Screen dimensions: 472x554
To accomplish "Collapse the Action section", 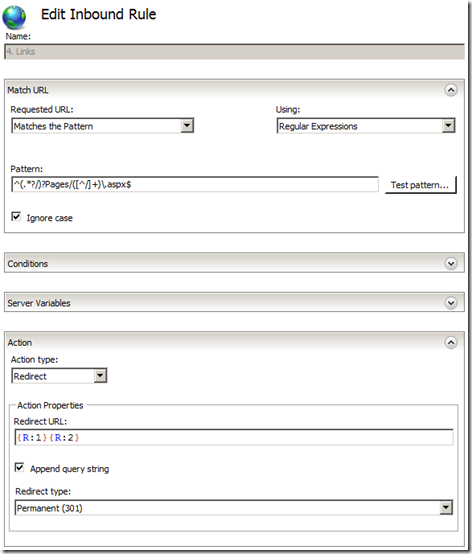I will click(x=451, y=342).
